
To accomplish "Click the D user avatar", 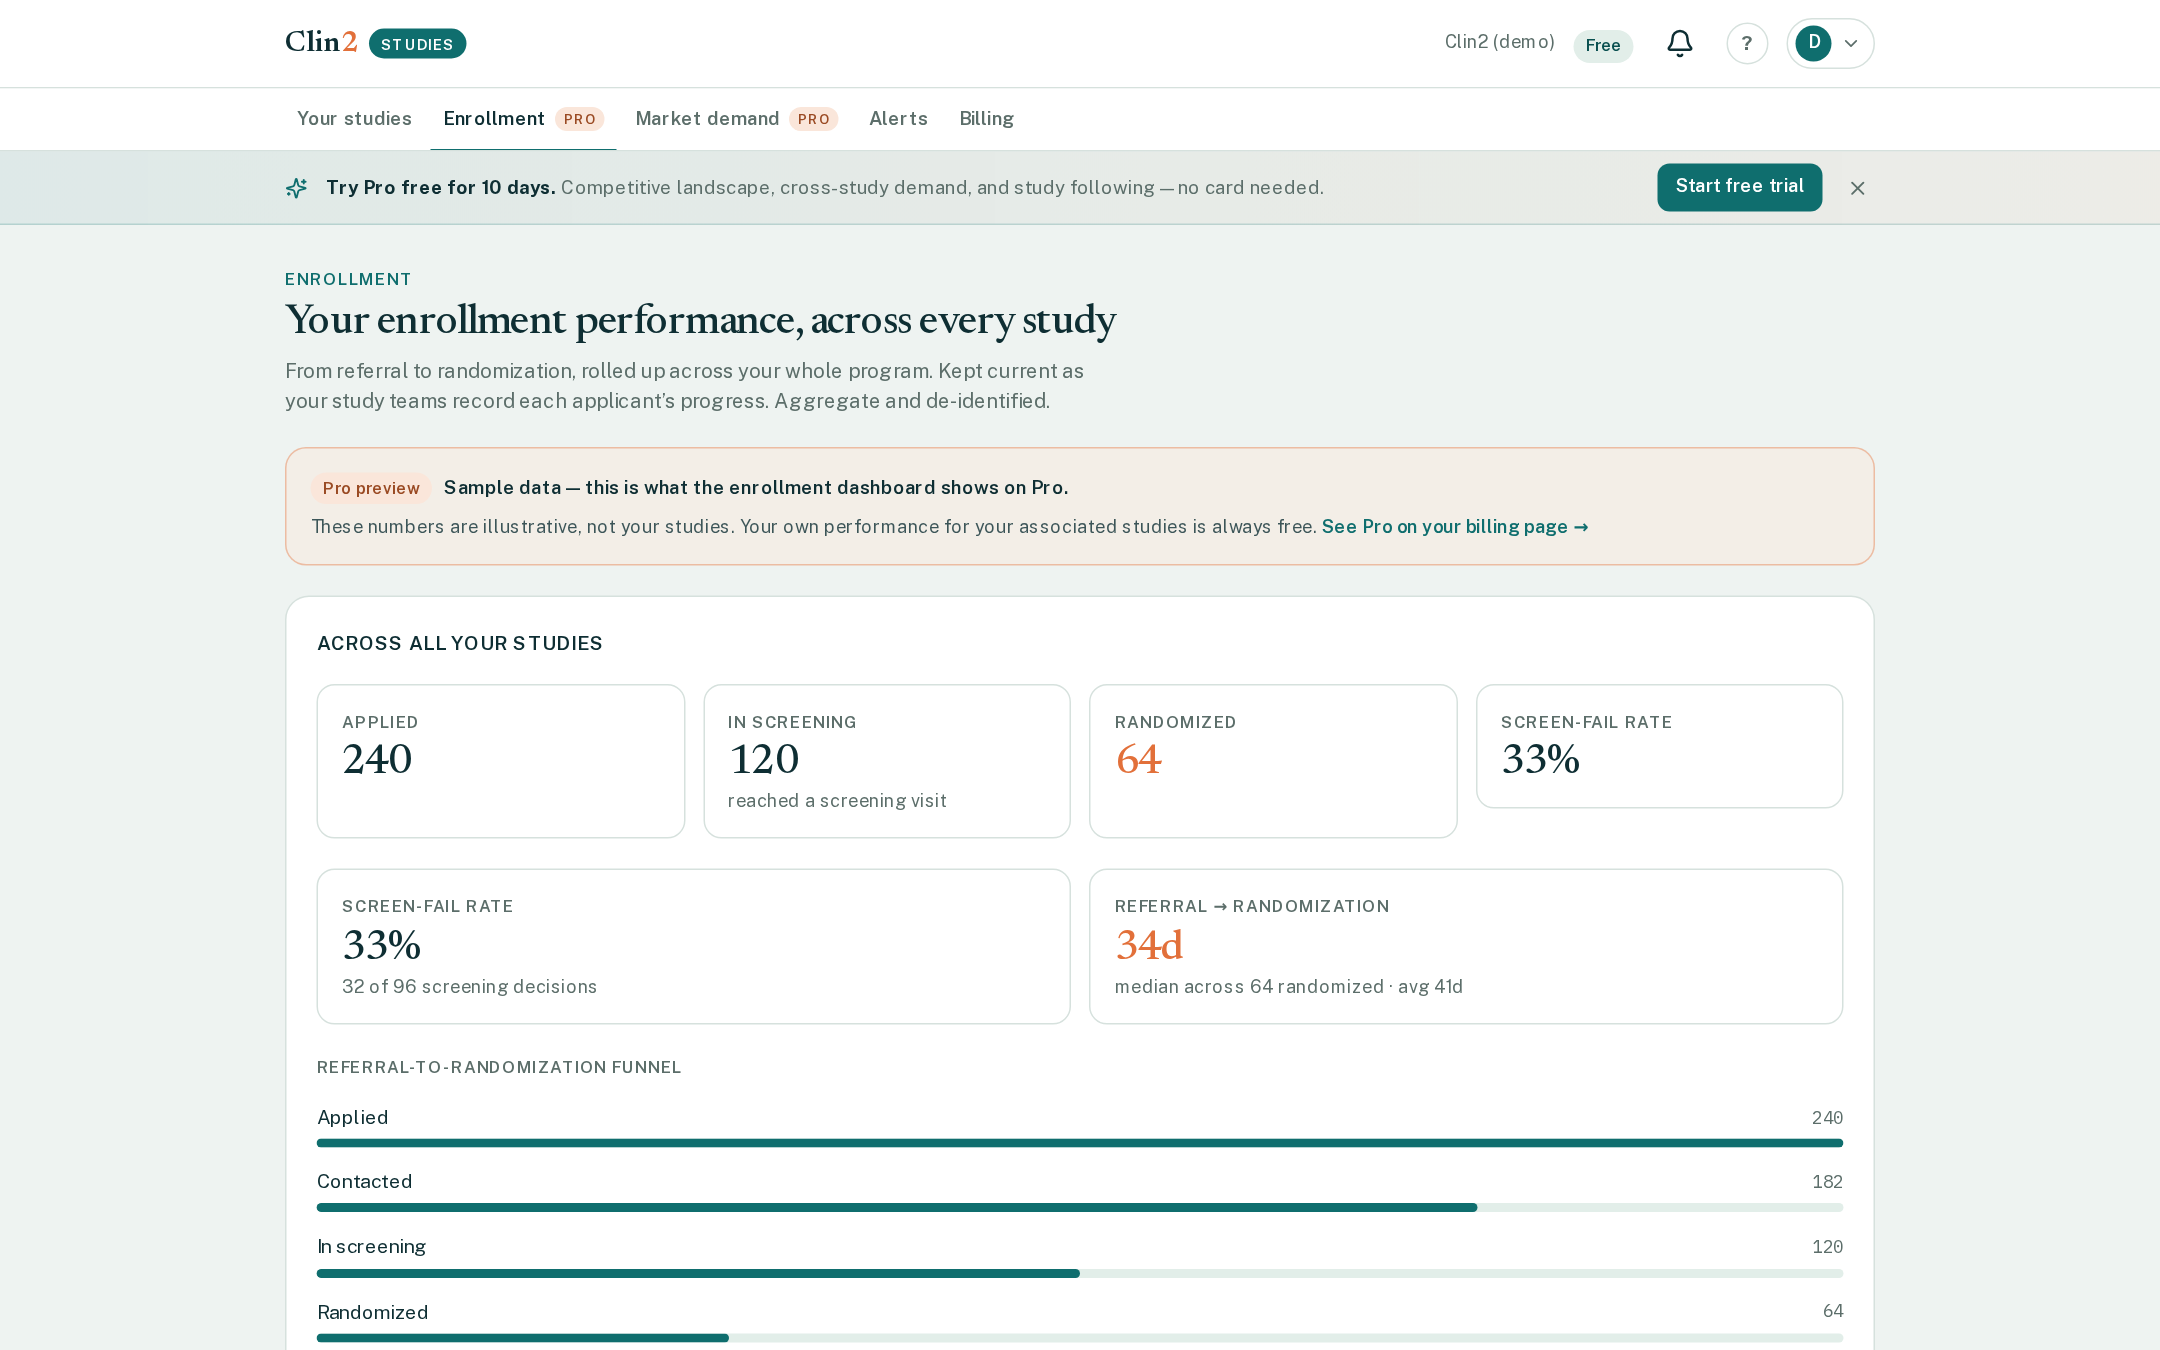I will [1813, 43].
